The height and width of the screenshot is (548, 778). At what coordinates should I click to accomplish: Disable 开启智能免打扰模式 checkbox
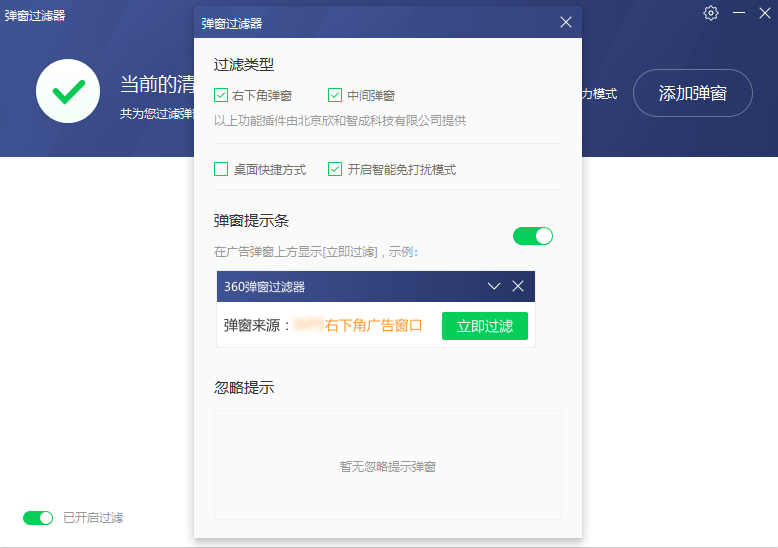(335, 169)
